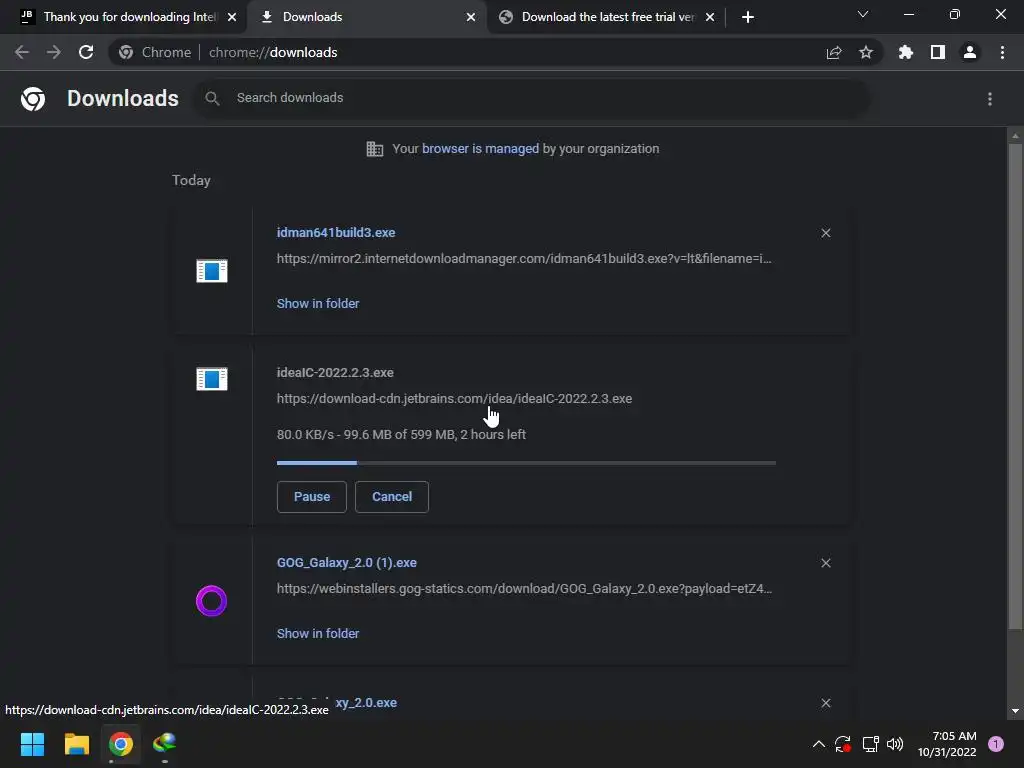Cancel the ideaIC-2022.2.3.exe download

pos(392,497)
